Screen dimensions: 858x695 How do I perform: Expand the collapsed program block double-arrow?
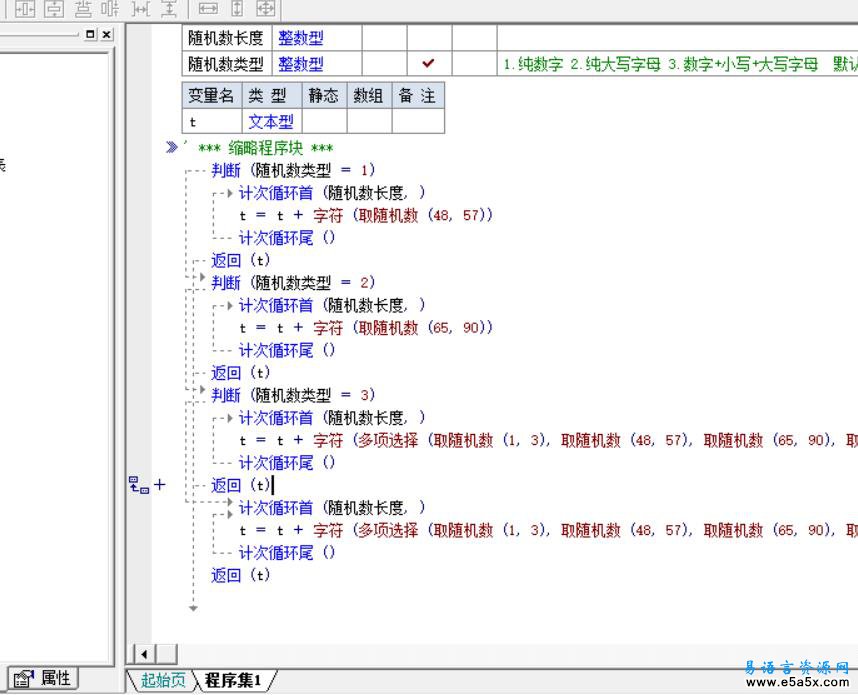[x=171, y=147]
